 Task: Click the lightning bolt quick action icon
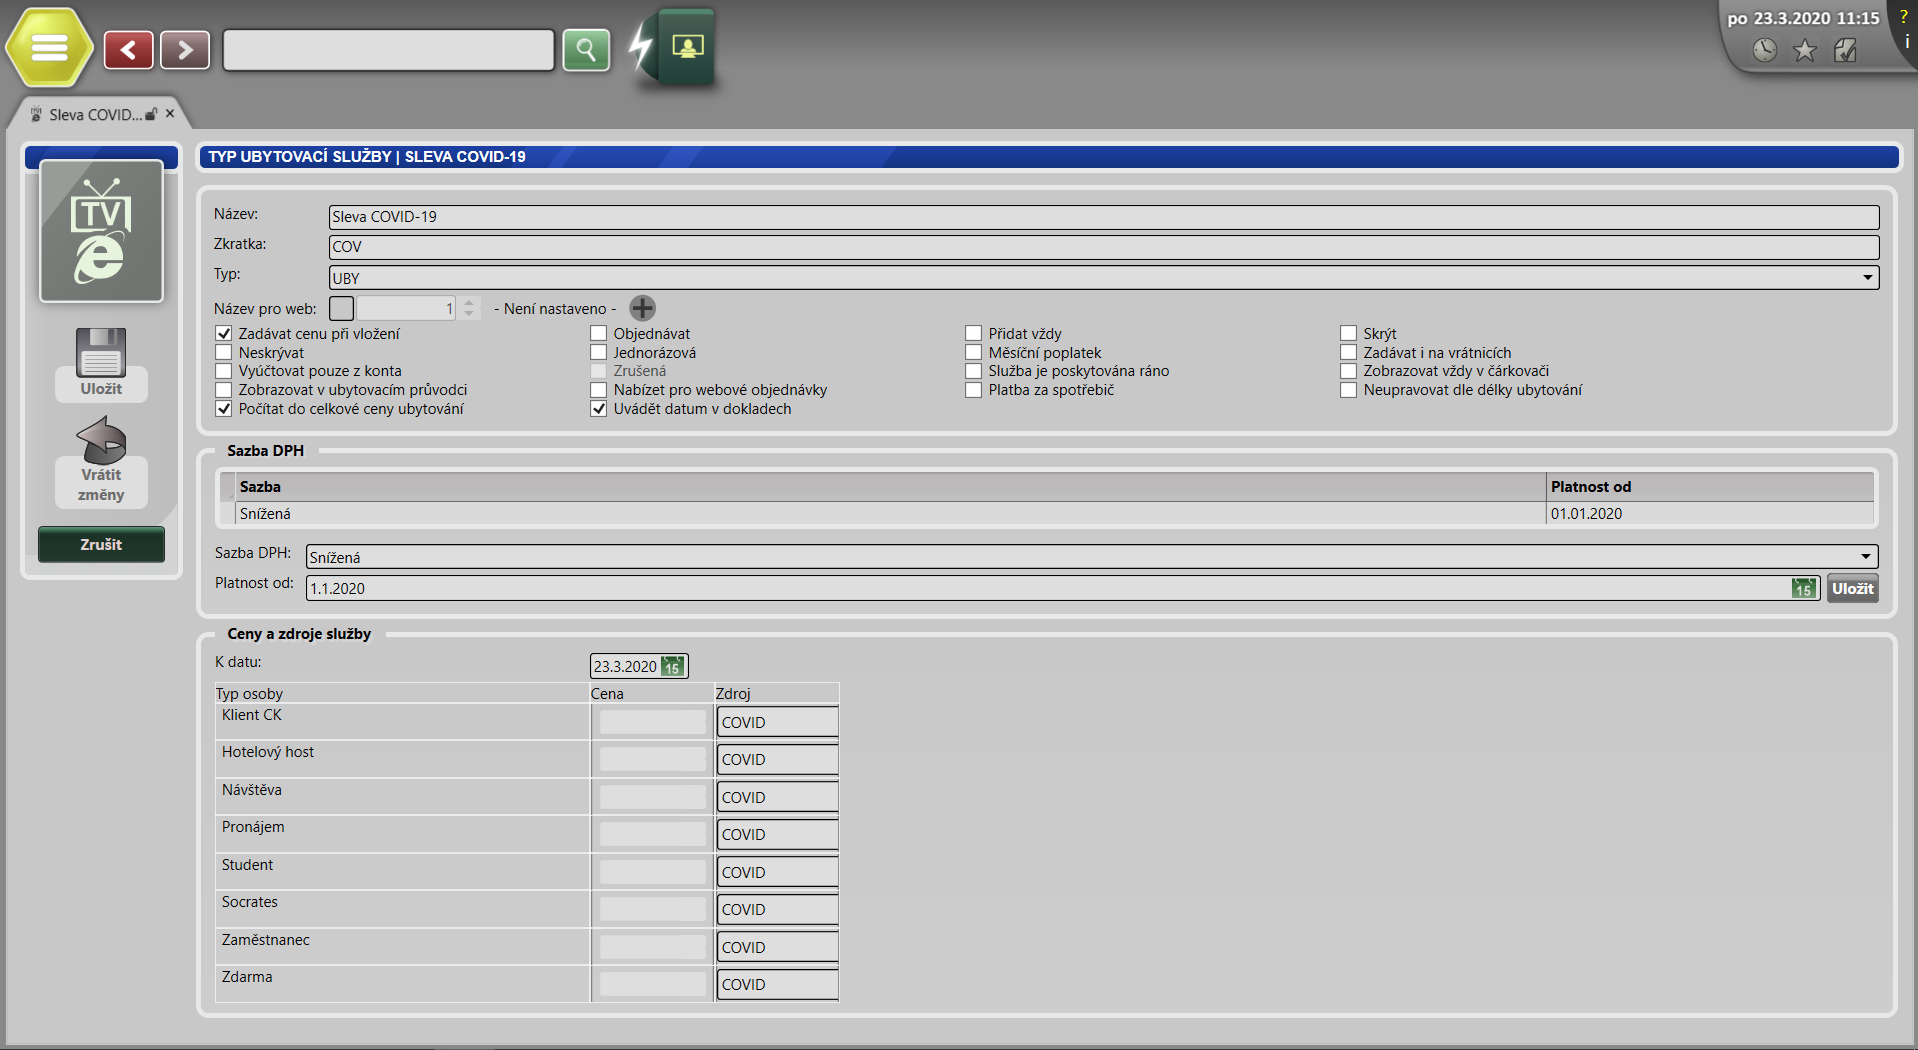(640, 46)
